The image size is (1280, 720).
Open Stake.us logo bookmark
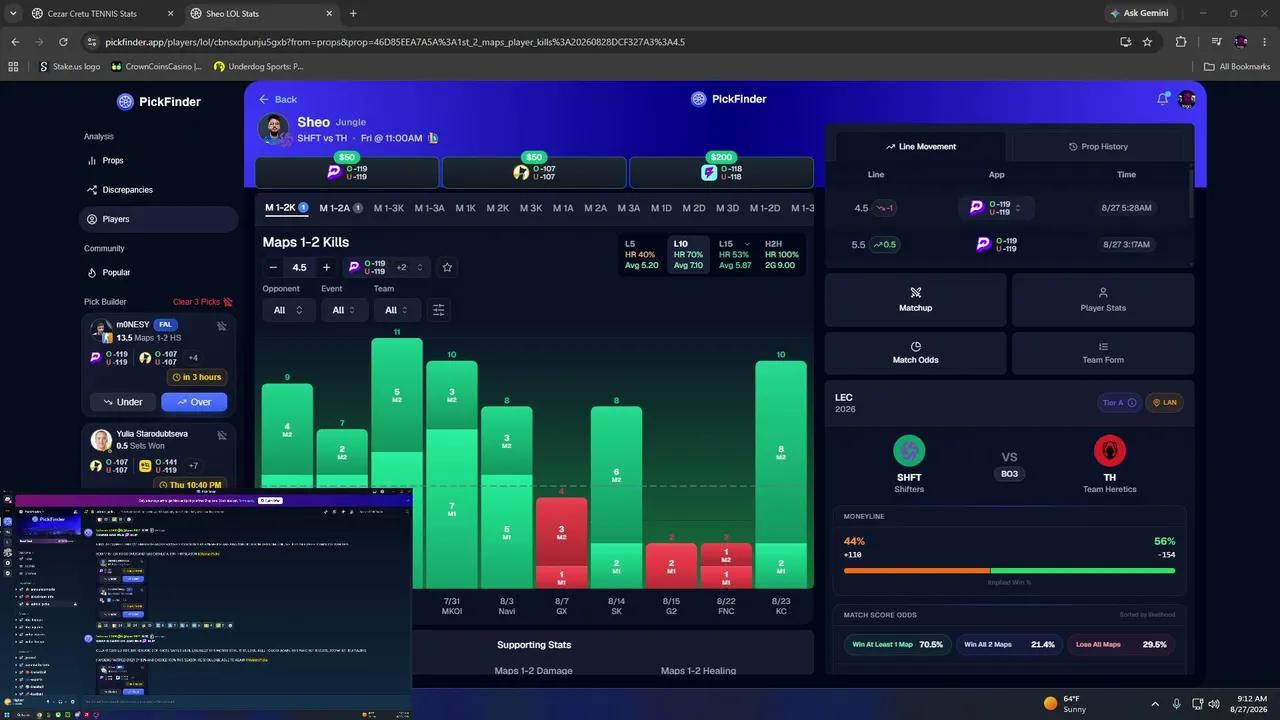(69, 66)
